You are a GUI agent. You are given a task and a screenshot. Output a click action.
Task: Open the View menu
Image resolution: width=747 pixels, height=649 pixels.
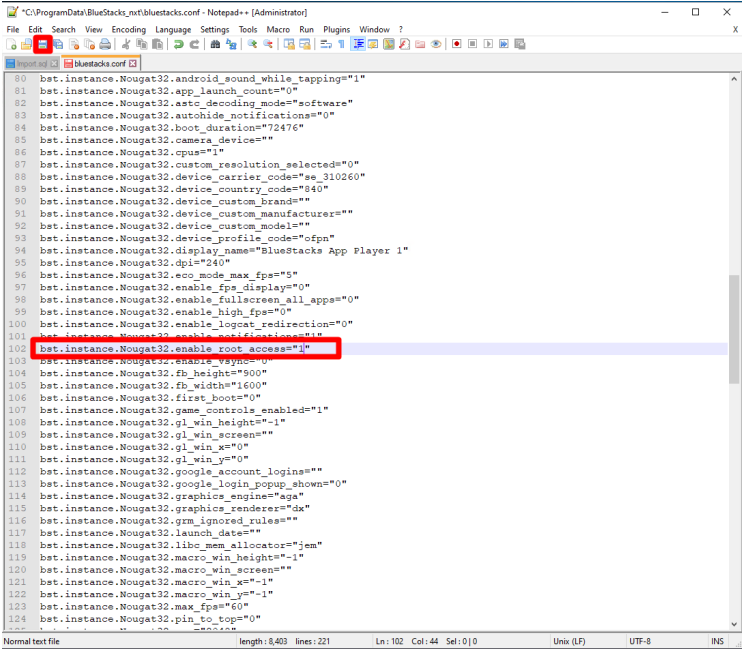pyautogui.click(x=93, y=30)
